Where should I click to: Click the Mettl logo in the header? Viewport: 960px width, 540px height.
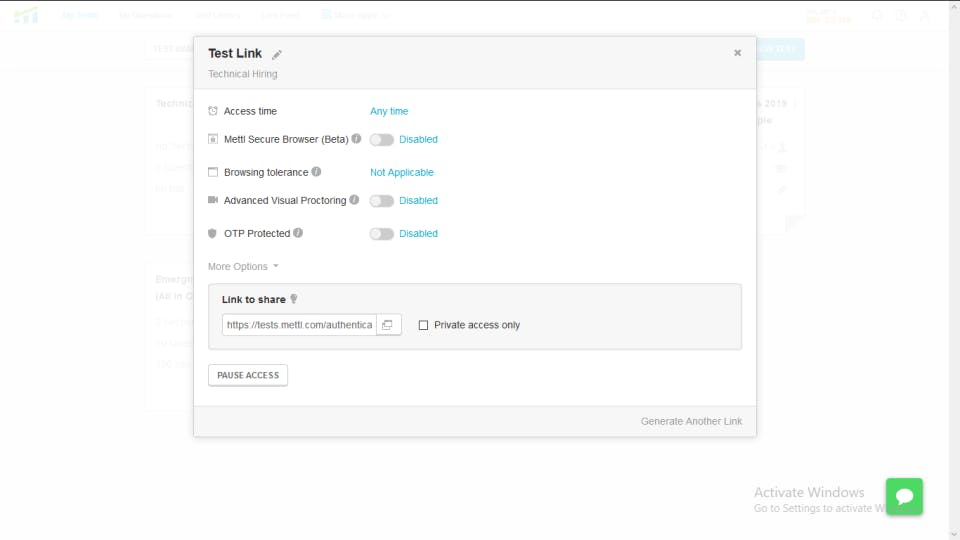click(x=26, y=15)
